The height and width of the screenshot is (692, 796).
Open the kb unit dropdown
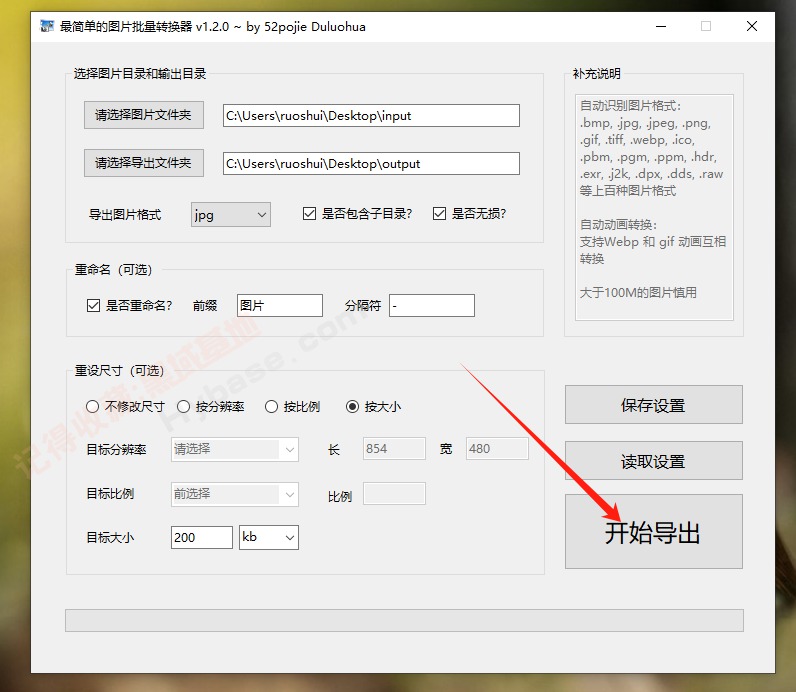click(x=269, y=537)
